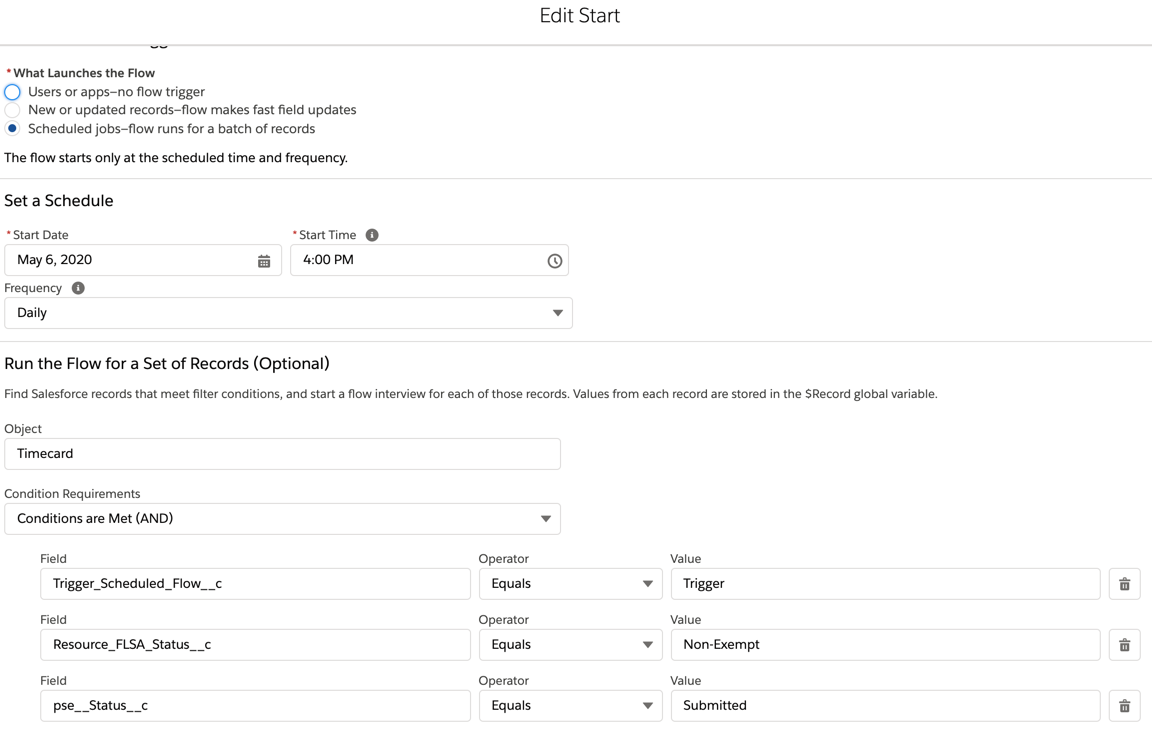Viewport: 1152px width, 734px height.
Task: Delete the Resource_FLSA_Status__c condition row
Action: tap(1124, 645)
